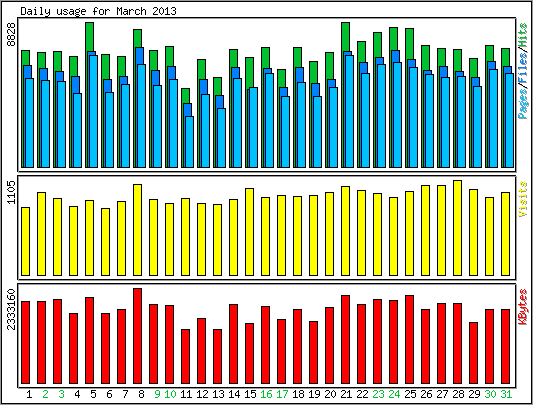The width and height of the screenshot is (533, 405).
Task: Select the yellow Visits bar for day 28
Action: click(x=458, y=228)
